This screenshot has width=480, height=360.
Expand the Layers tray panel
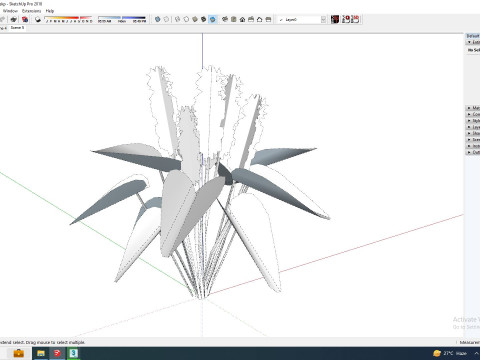point(473,127)
